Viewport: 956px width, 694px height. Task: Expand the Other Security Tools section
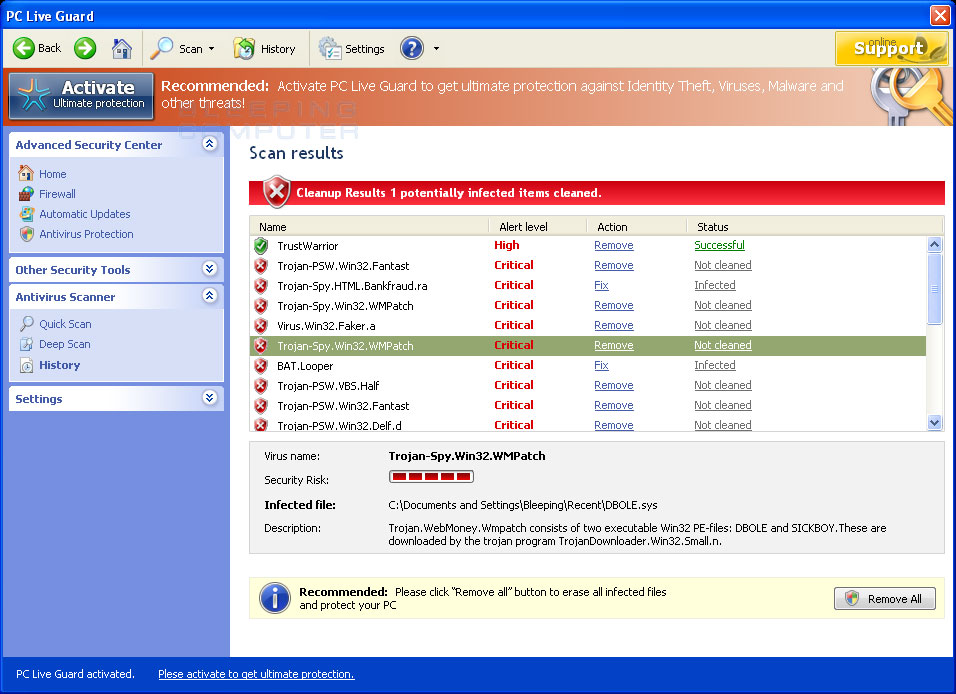[x=210, y=269]
